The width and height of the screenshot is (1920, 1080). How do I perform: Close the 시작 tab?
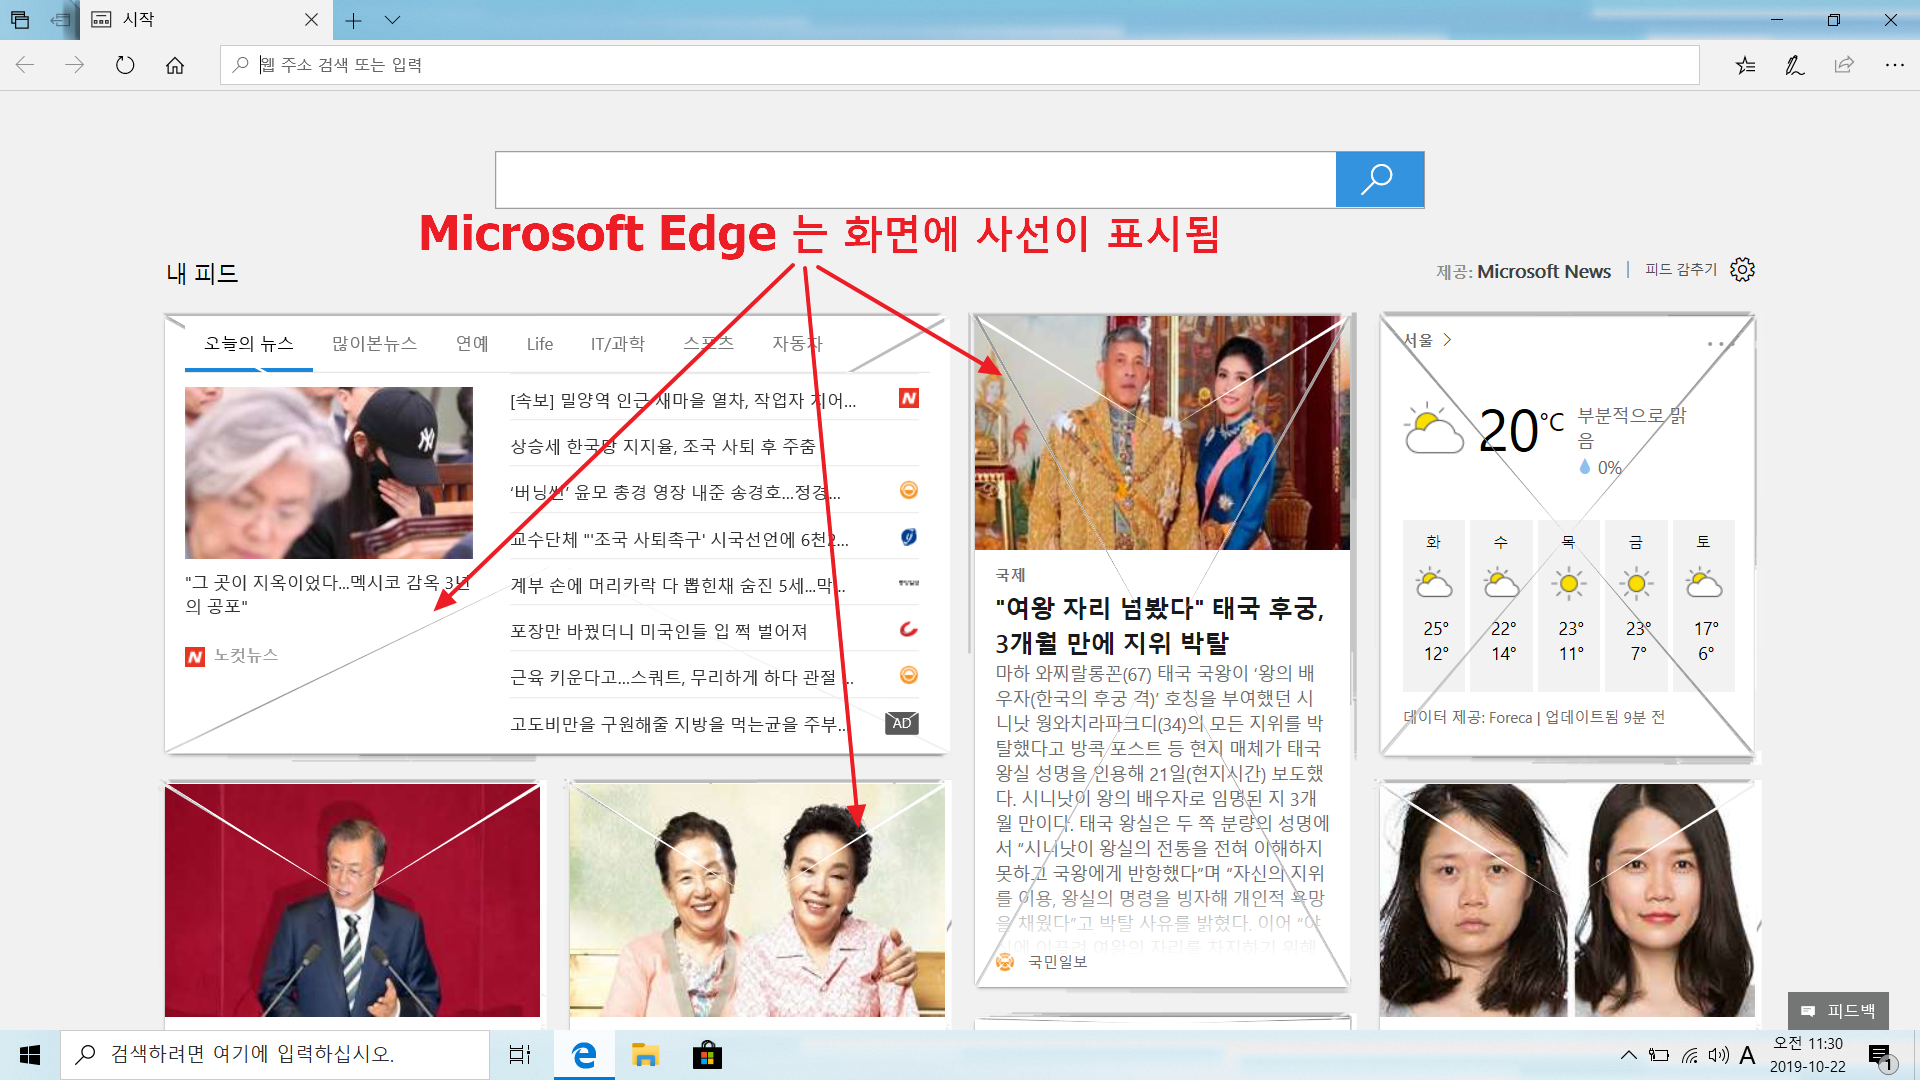(311, 20)
